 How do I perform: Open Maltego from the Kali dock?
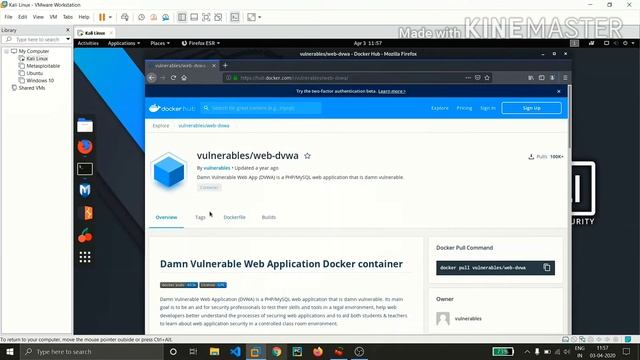pyautogui.click(x=85, y=190)
